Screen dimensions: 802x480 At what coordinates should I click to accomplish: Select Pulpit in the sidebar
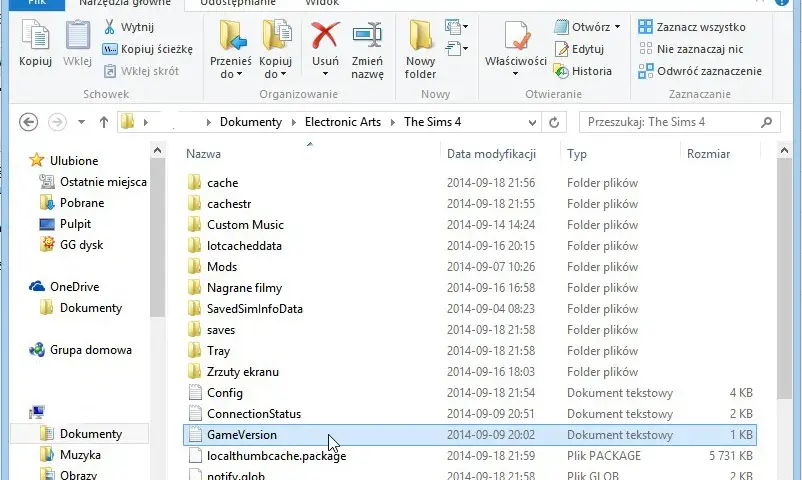65,224
